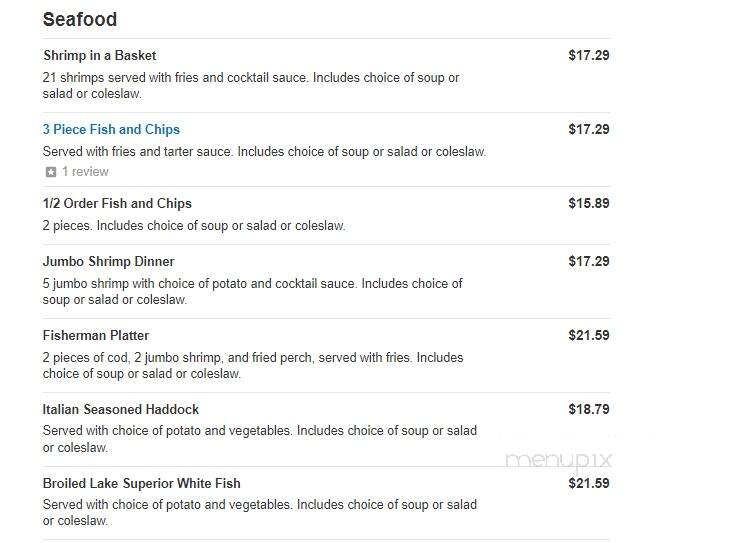Click the $17.29 price for Shrimp in a Basket
Viewport: 738px width, 543px height.
tap(589, 55)
